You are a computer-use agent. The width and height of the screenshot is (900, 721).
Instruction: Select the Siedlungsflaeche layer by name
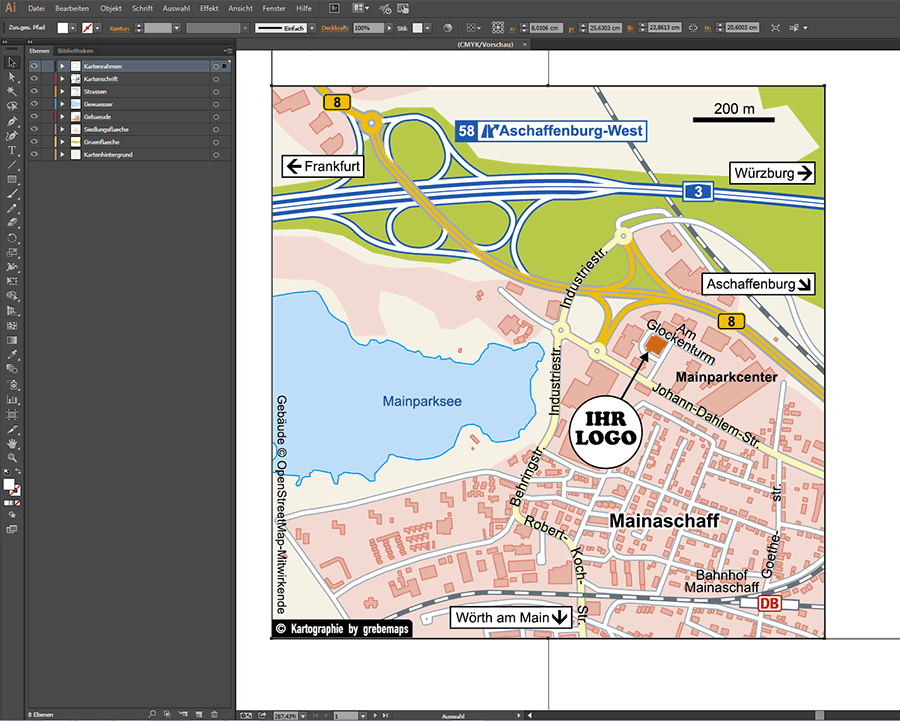106,129
